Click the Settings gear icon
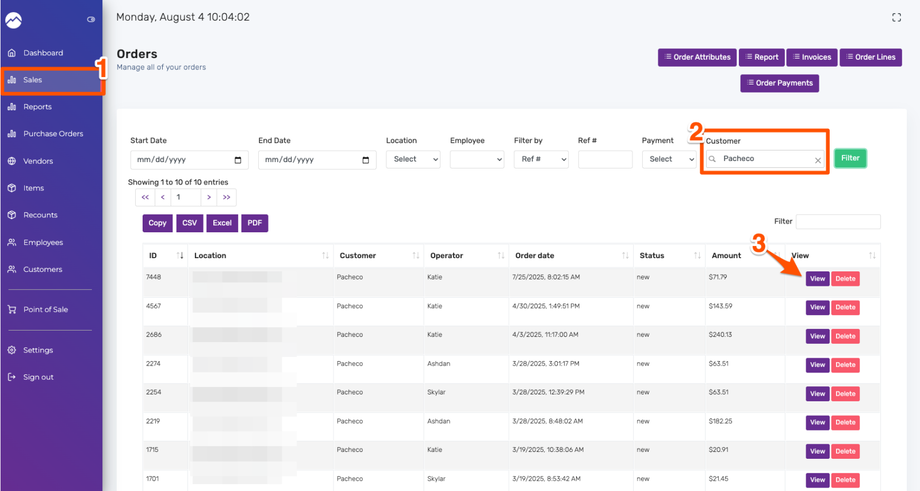Viewport: 920px width, 491px height. pos(12,351)
